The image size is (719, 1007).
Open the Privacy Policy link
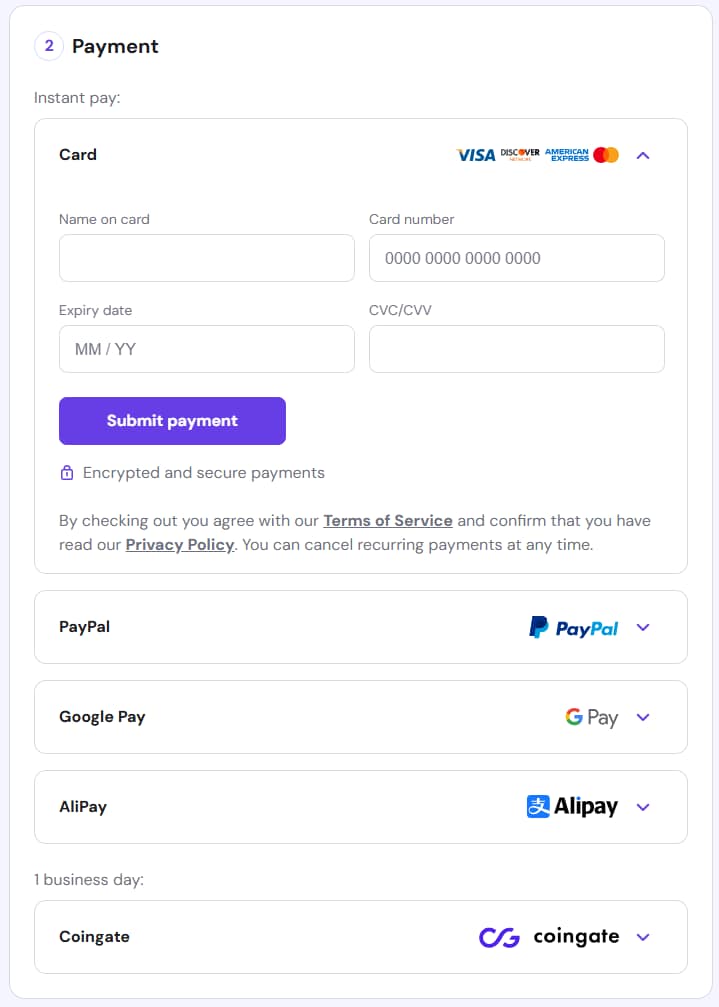click(x=180, y=545)
